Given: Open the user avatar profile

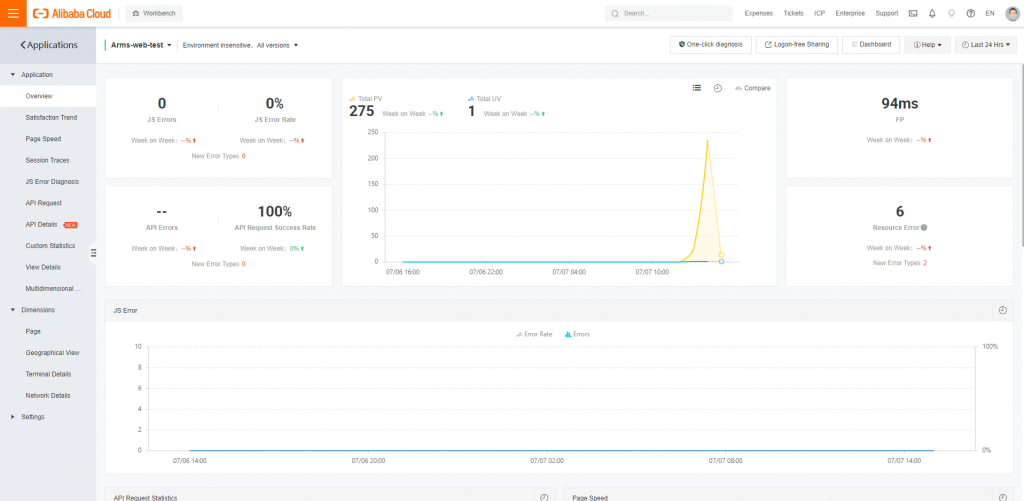Looking at the screenshot, I should coord(1012,13).
